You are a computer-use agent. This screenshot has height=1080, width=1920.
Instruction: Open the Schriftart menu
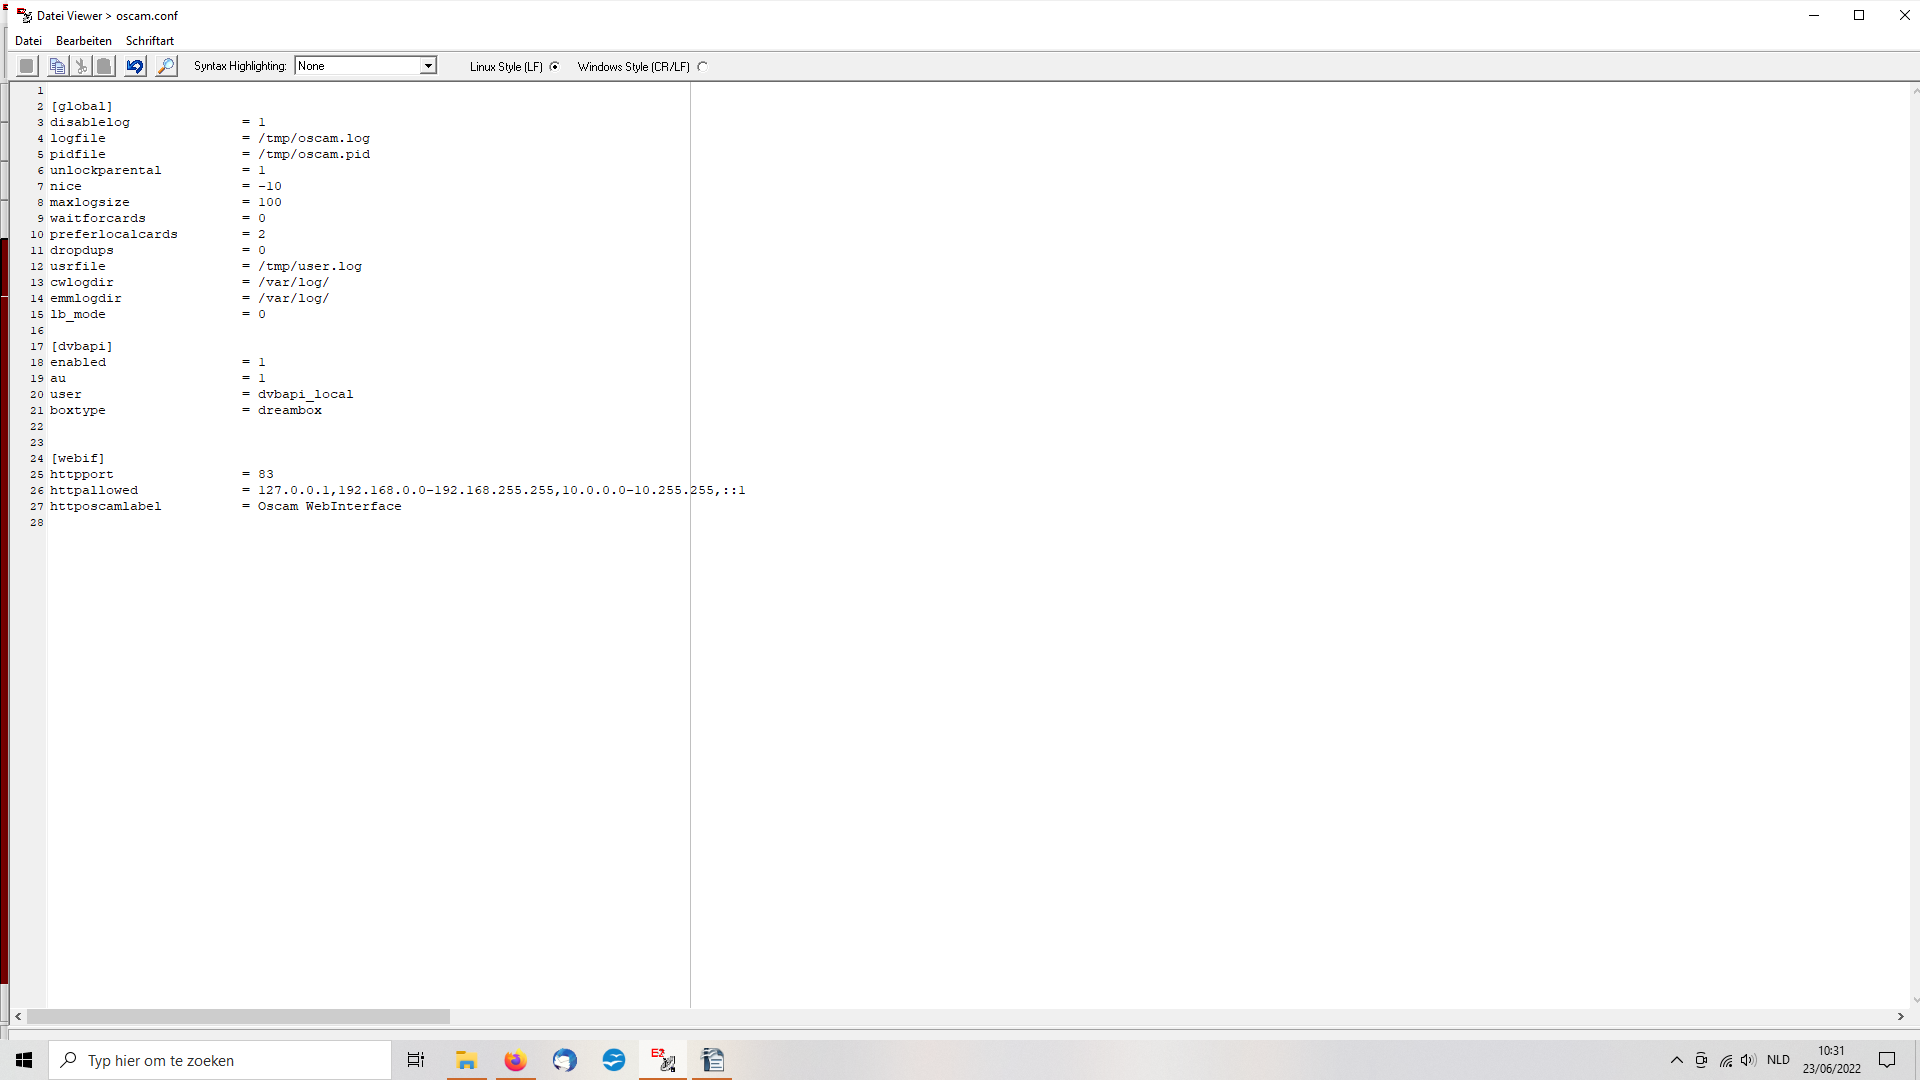click(x=150, y=41)
